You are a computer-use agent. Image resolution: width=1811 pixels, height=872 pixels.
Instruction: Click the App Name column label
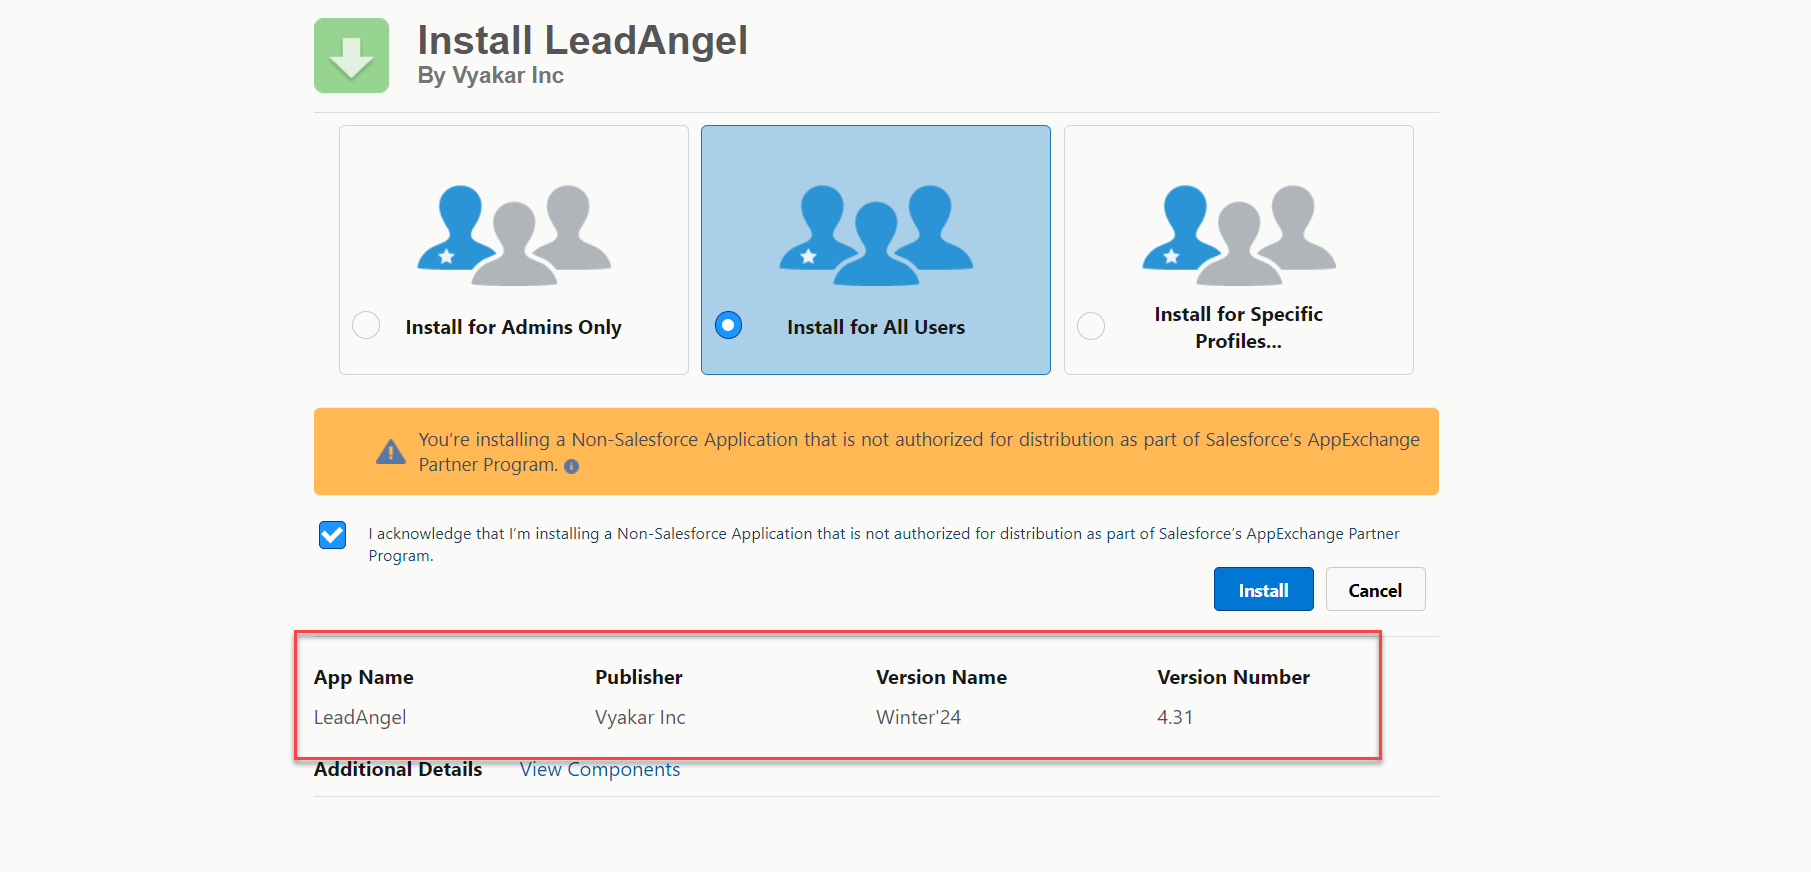pos(364,677)
